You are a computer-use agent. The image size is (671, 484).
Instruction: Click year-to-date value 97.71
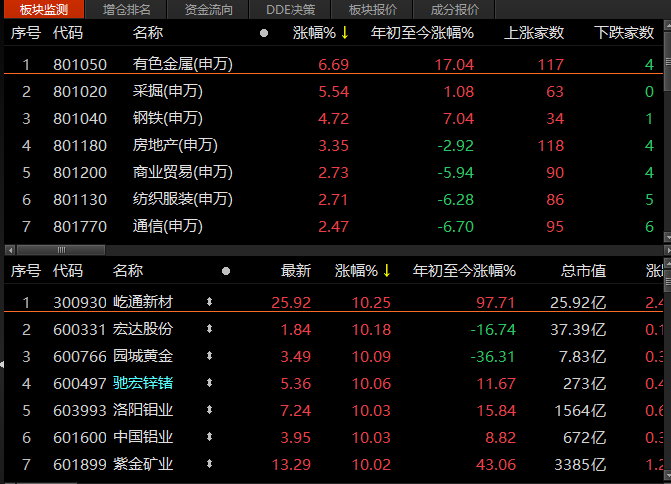[x=496, y=303]
